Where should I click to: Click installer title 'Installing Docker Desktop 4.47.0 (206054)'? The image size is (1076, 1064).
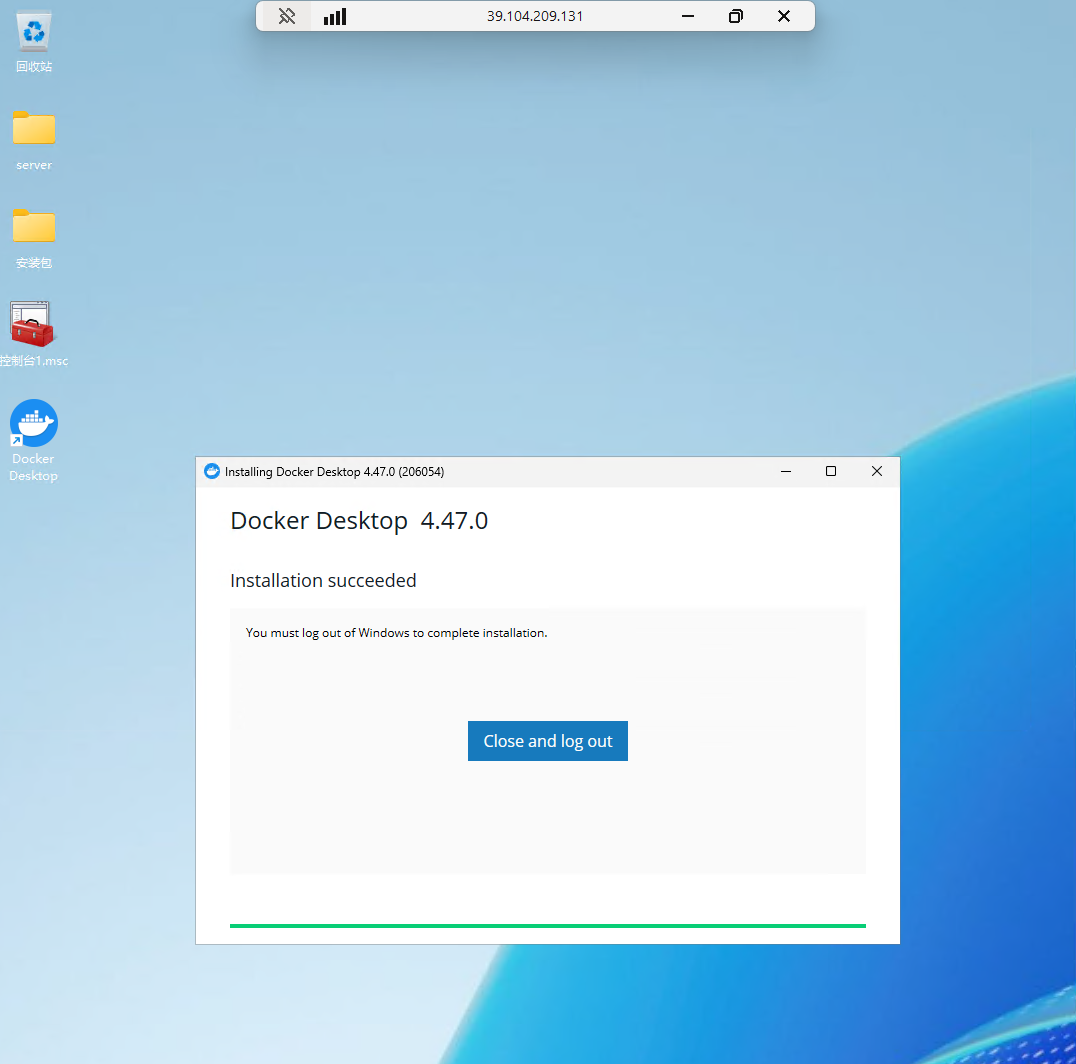[334, 471]
